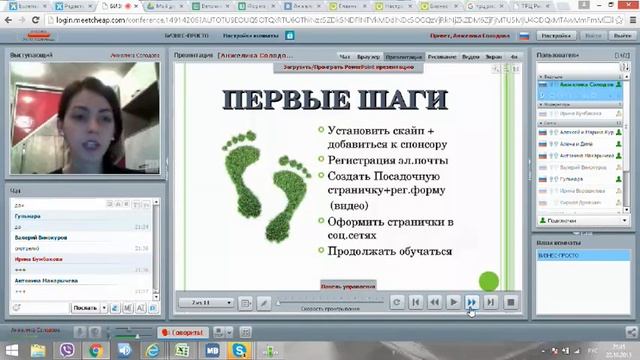The image size is (640, 360).
Task: Click the layout grid icon in bottom bar
Action: [245, 332]
